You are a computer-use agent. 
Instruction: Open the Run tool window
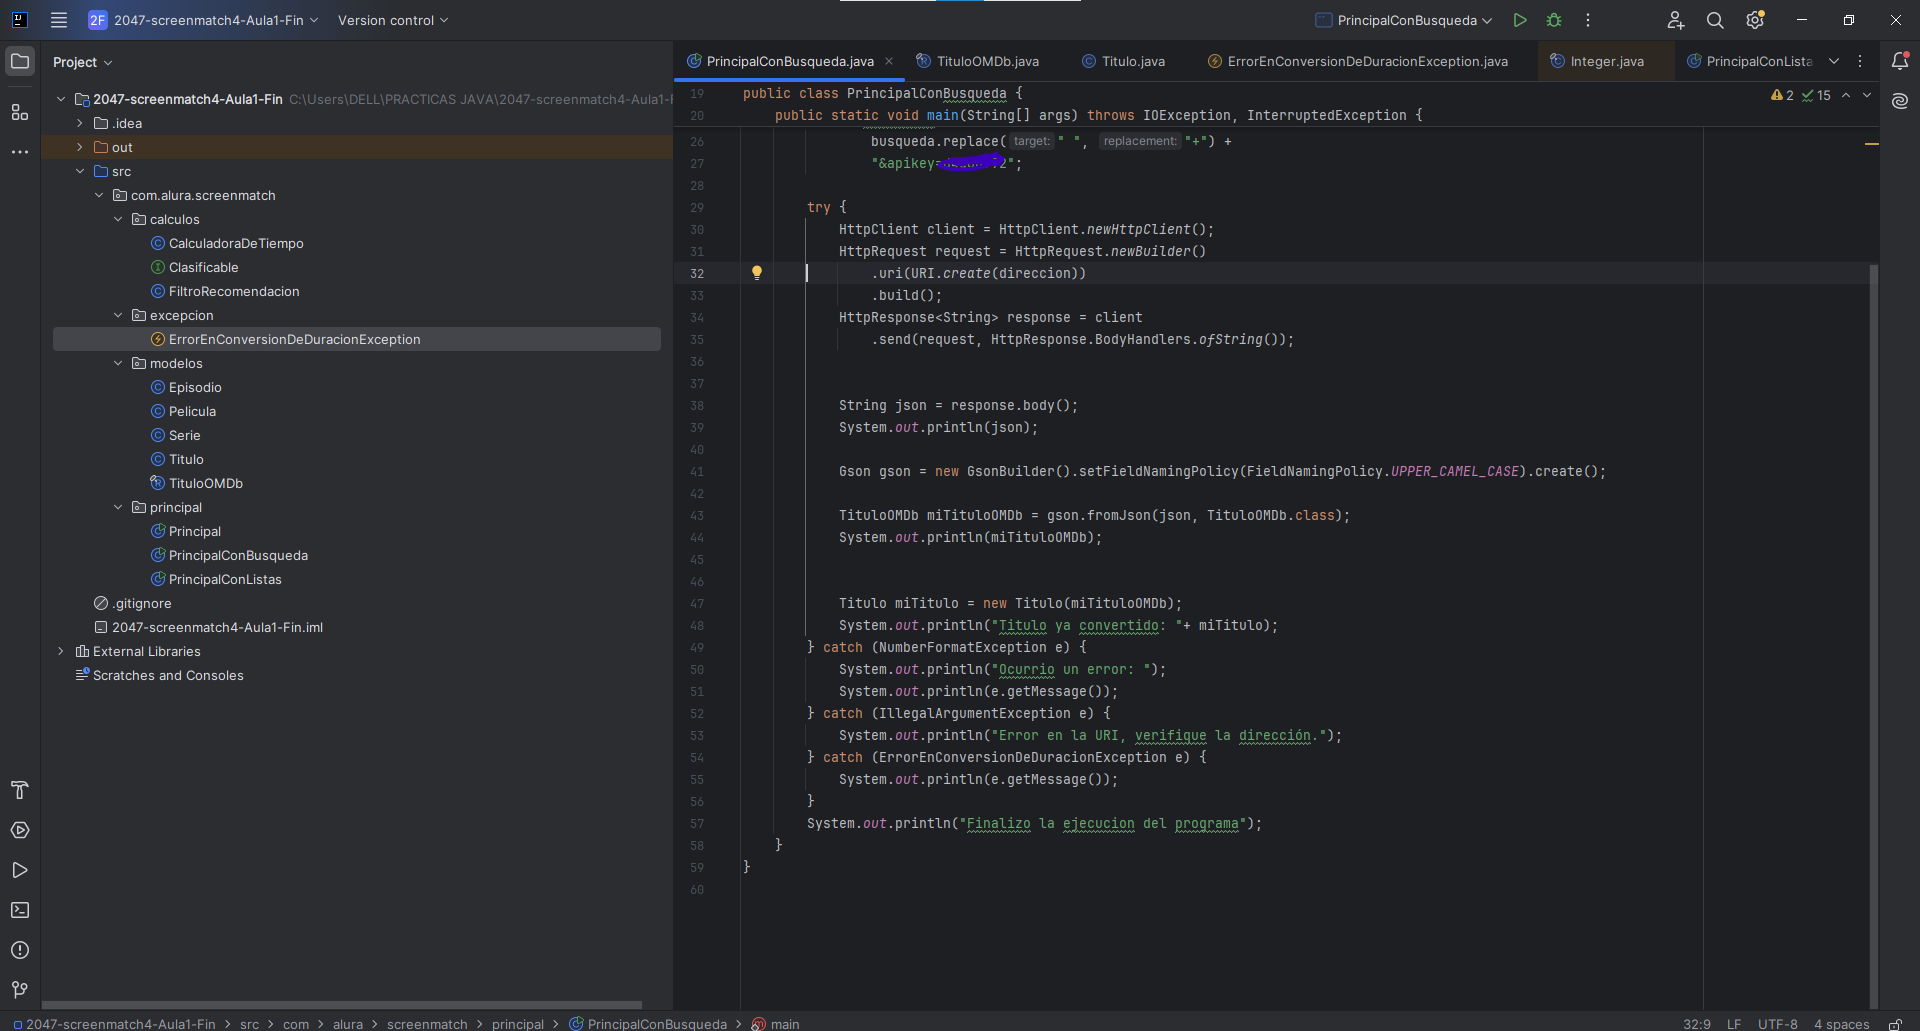click(x=20, y=870)
